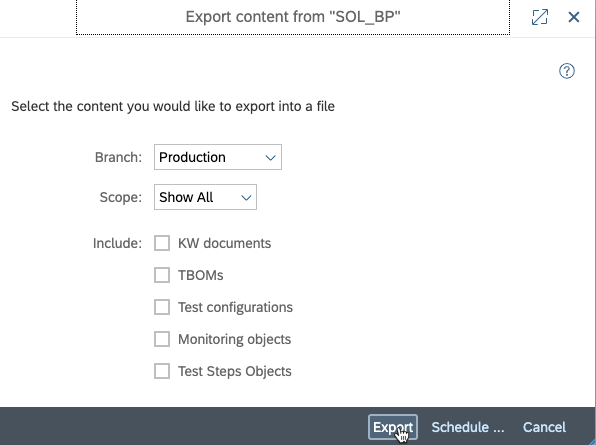Include Monitoring objects checkbox
Screen dimensions: 596x445
coord(162,339)
